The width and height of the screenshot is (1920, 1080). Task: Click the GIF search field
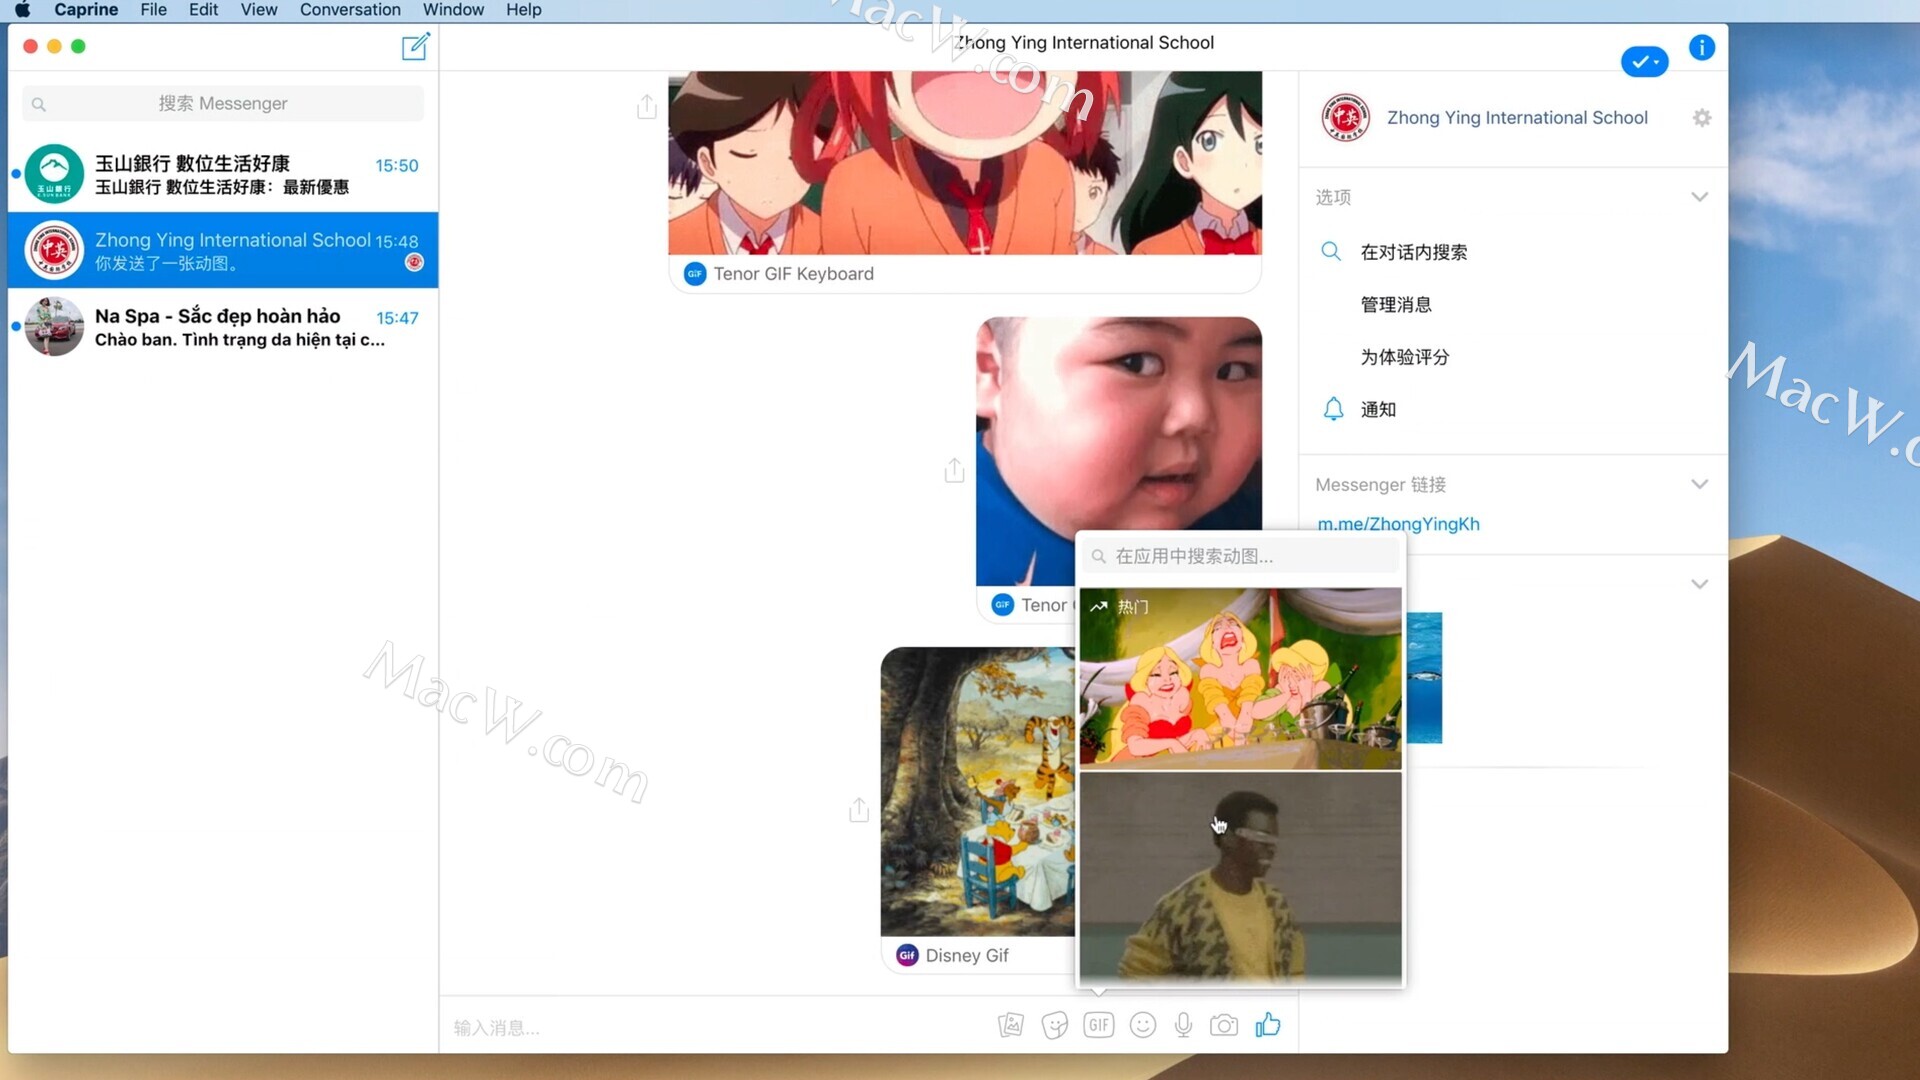coord(1240,556)
